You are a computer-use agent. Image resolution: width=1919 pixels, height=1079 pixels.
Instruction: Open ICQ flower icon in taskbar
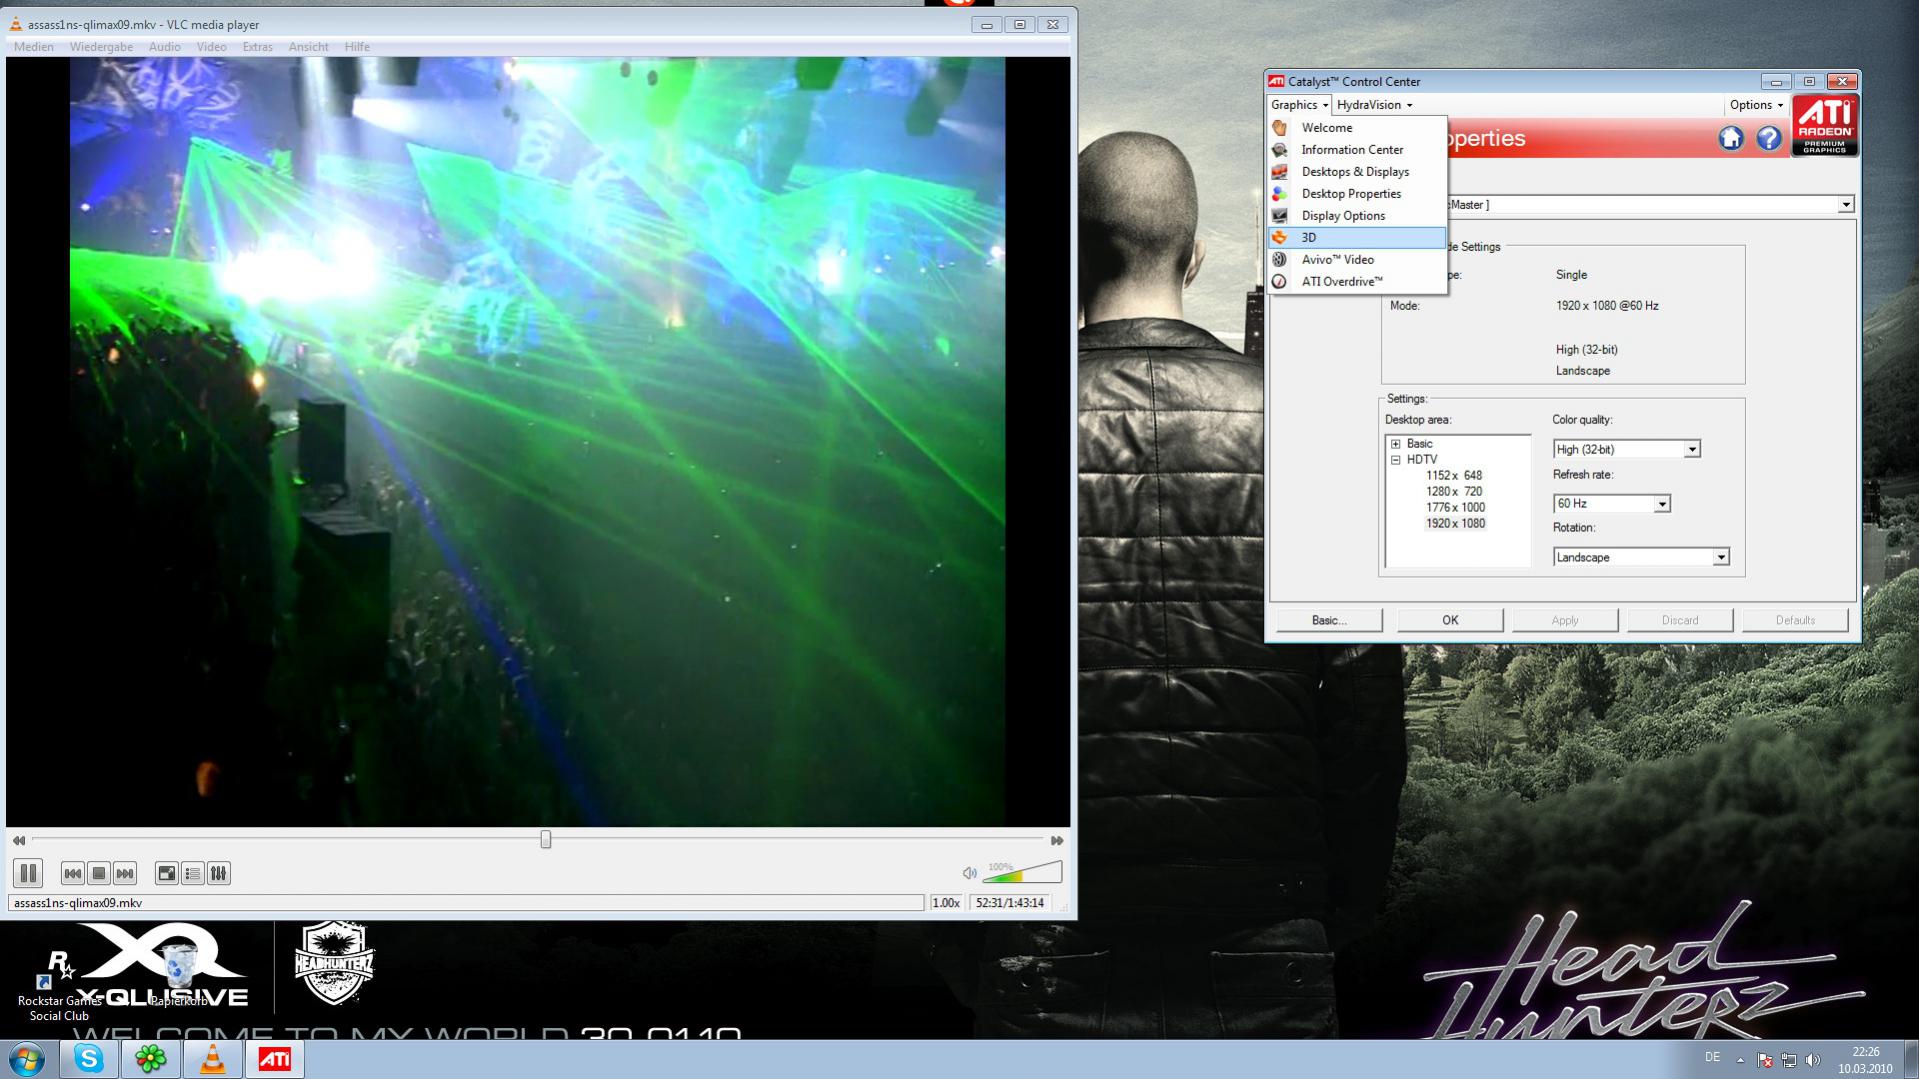pyautogui.click(x=150, y=1060)
